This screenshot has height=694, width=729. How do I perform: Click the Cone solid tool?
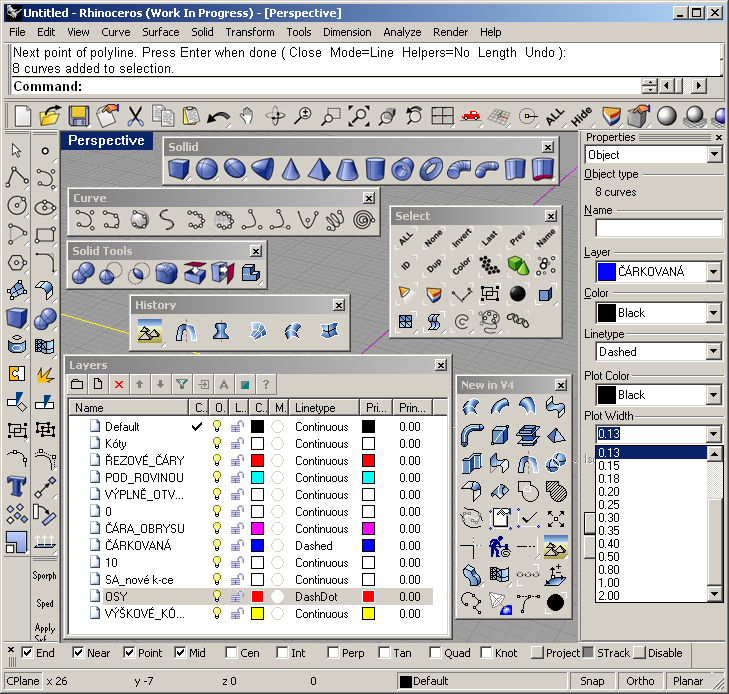tap(291, 169)
